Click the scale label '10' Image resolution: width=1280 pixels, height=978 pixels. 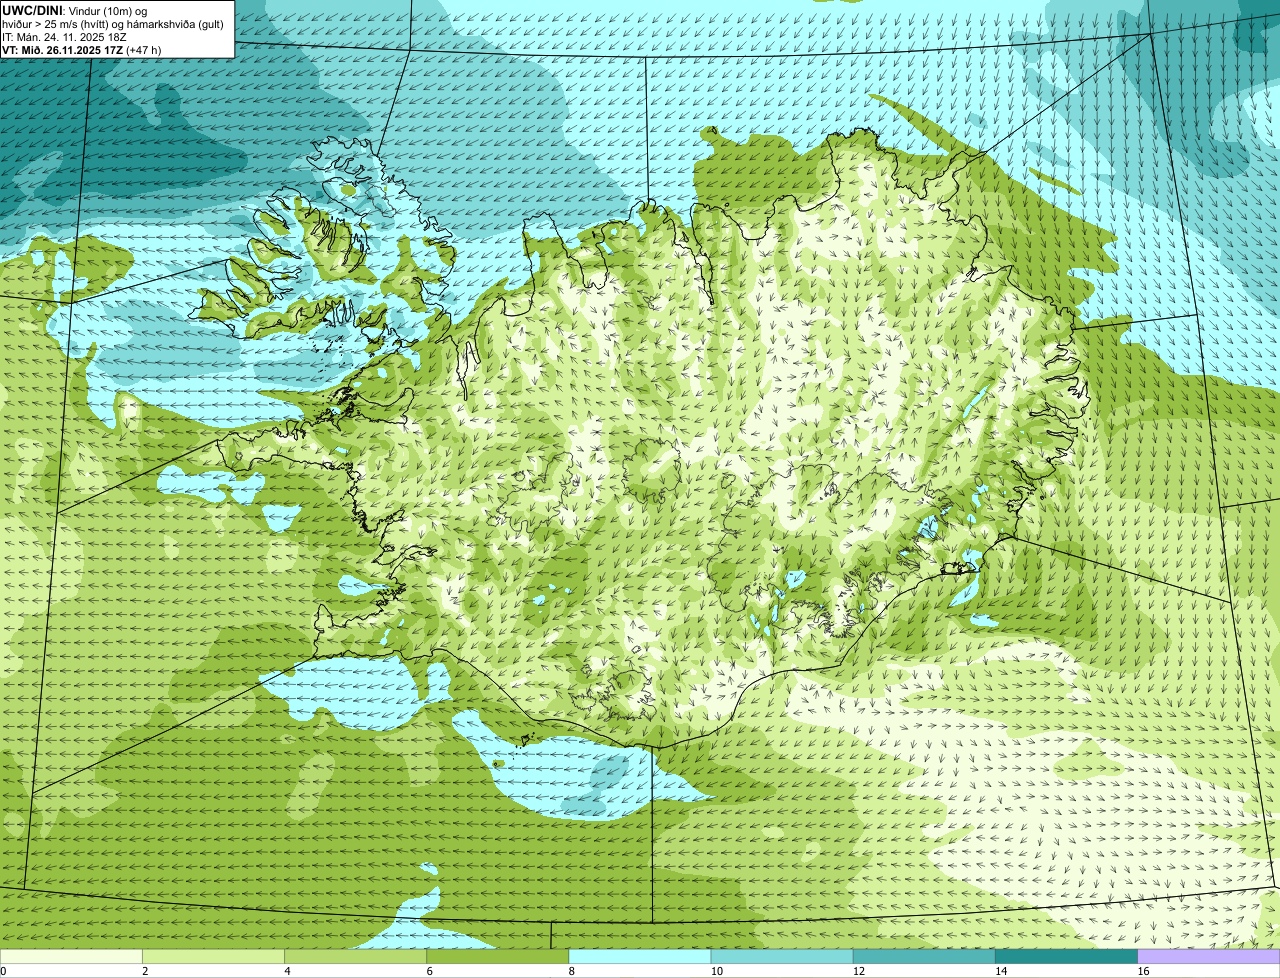717,971
